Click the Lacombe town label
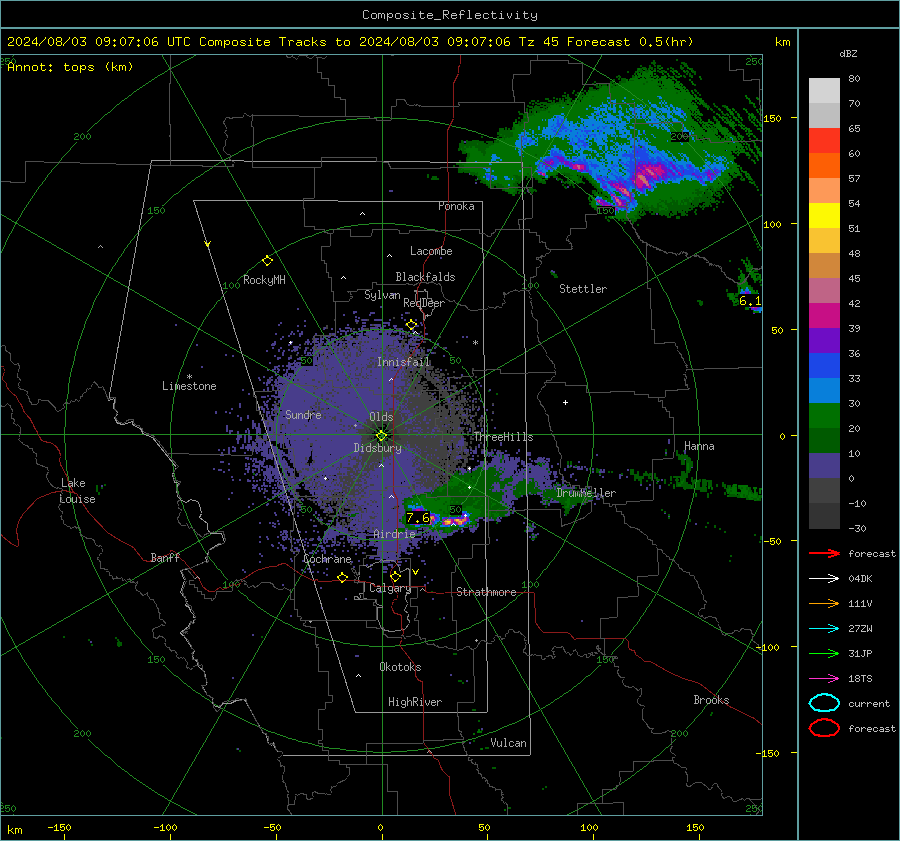Screen dimensions: 900x841 (431, 251)
